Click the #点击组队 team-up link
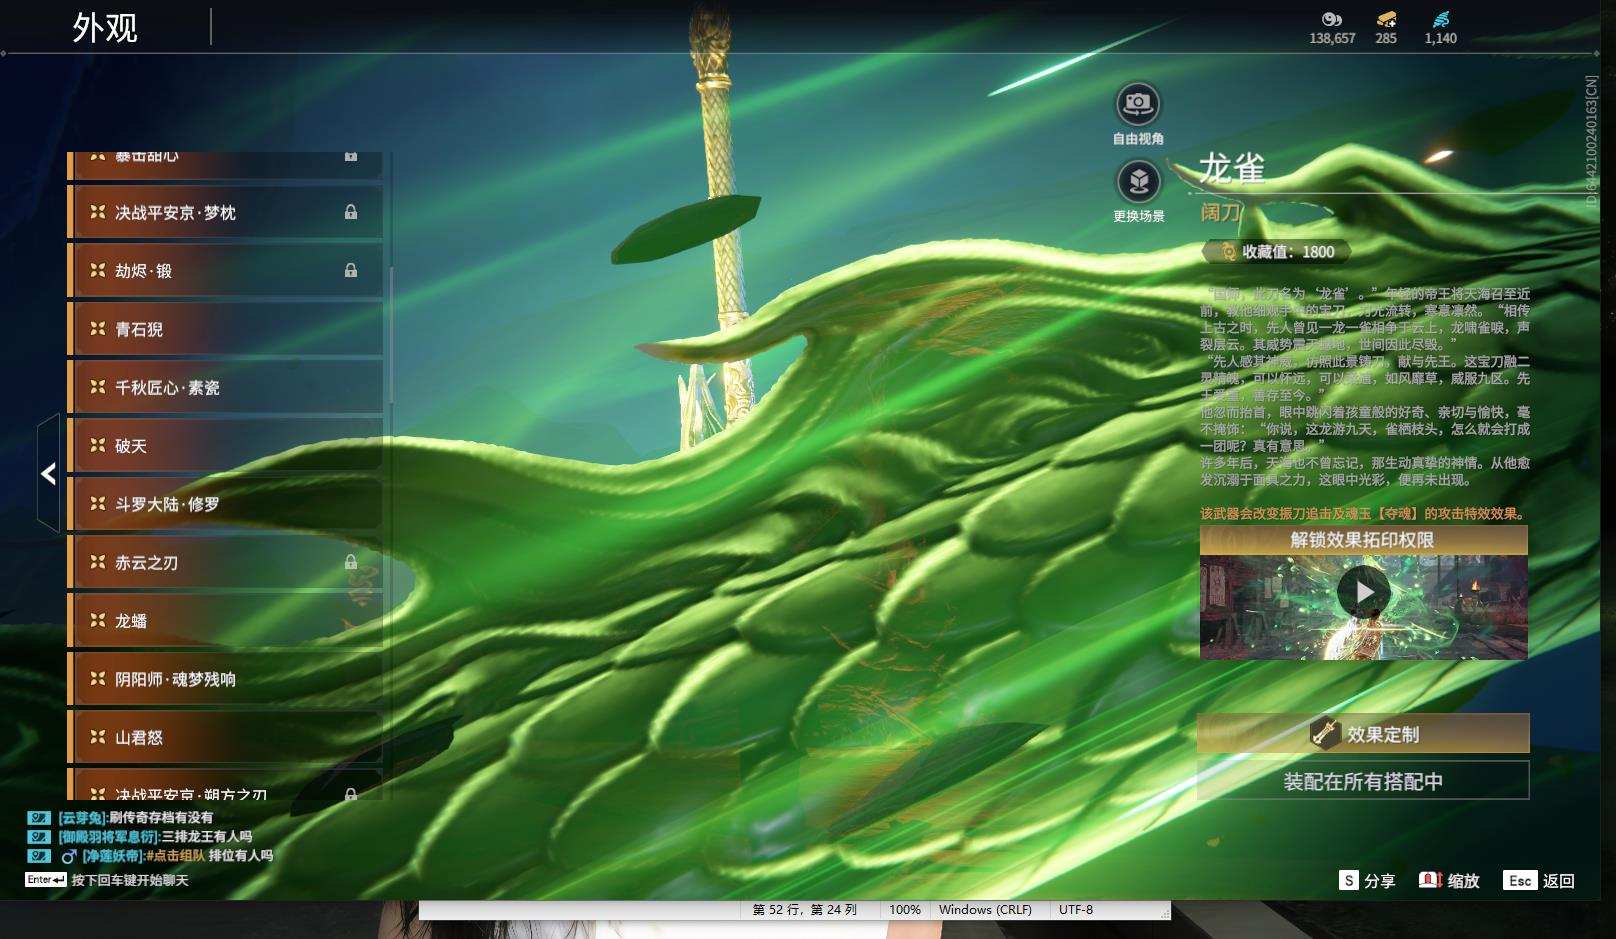 [175, 856]
